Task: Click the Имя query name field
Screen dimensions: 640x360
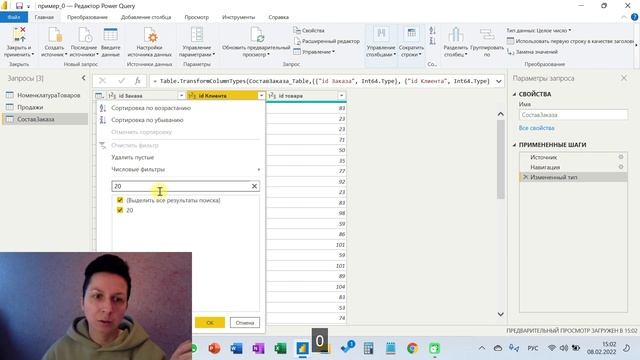Action: click(x=573, y=115)
